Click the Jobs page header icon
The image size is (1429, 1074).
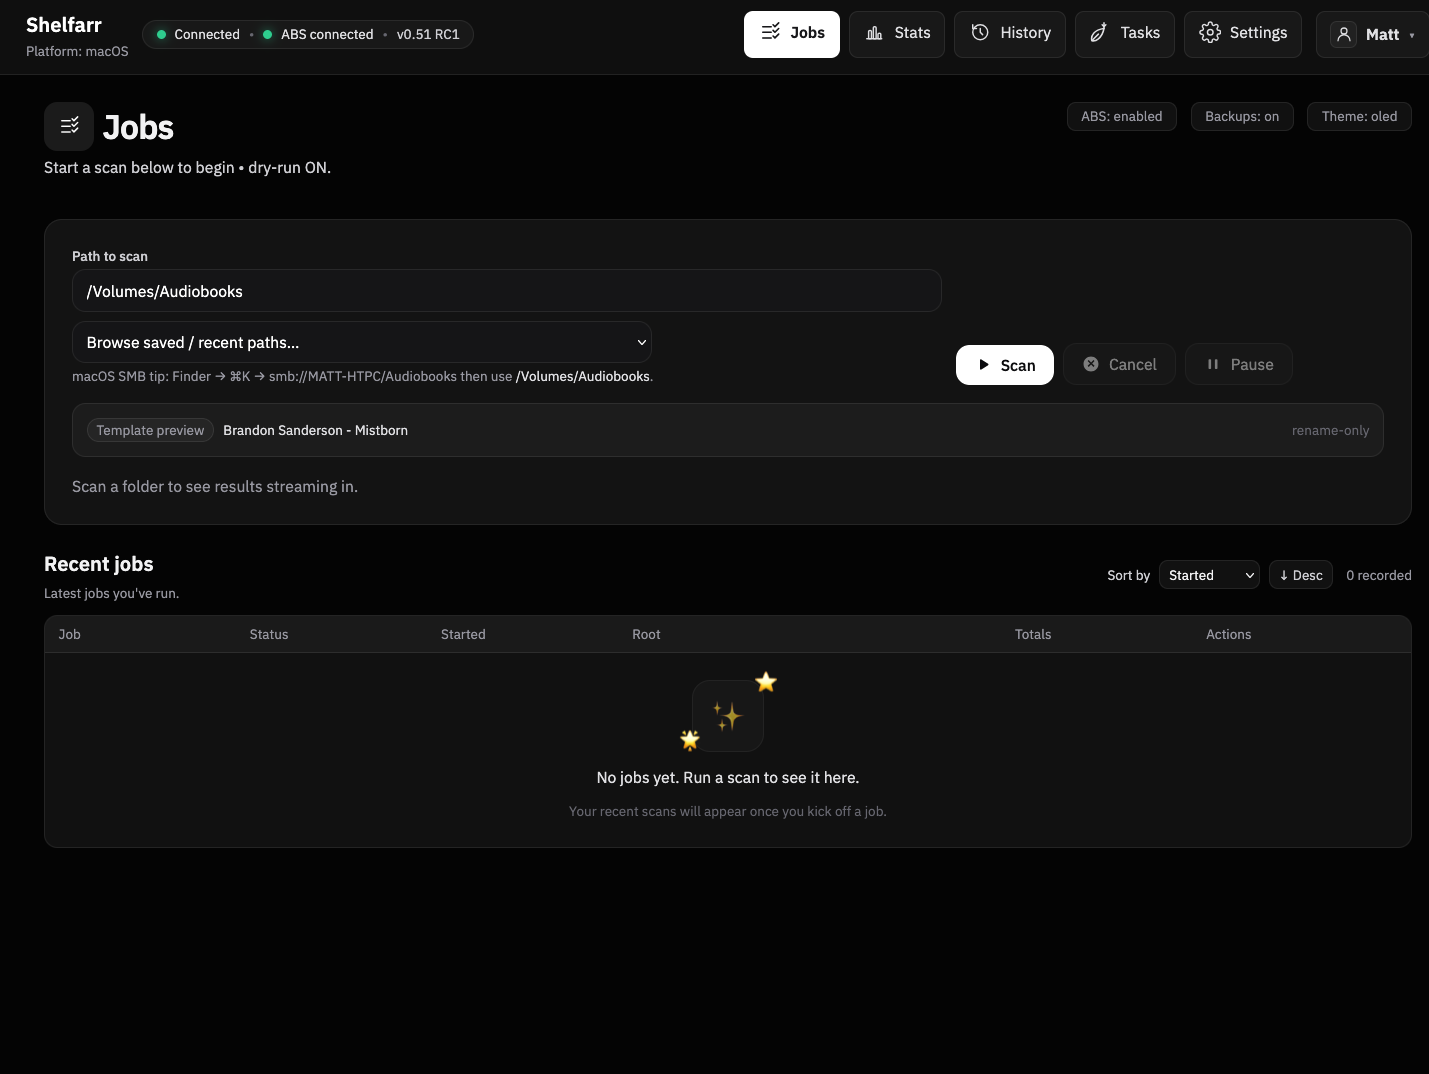[68, 126]
